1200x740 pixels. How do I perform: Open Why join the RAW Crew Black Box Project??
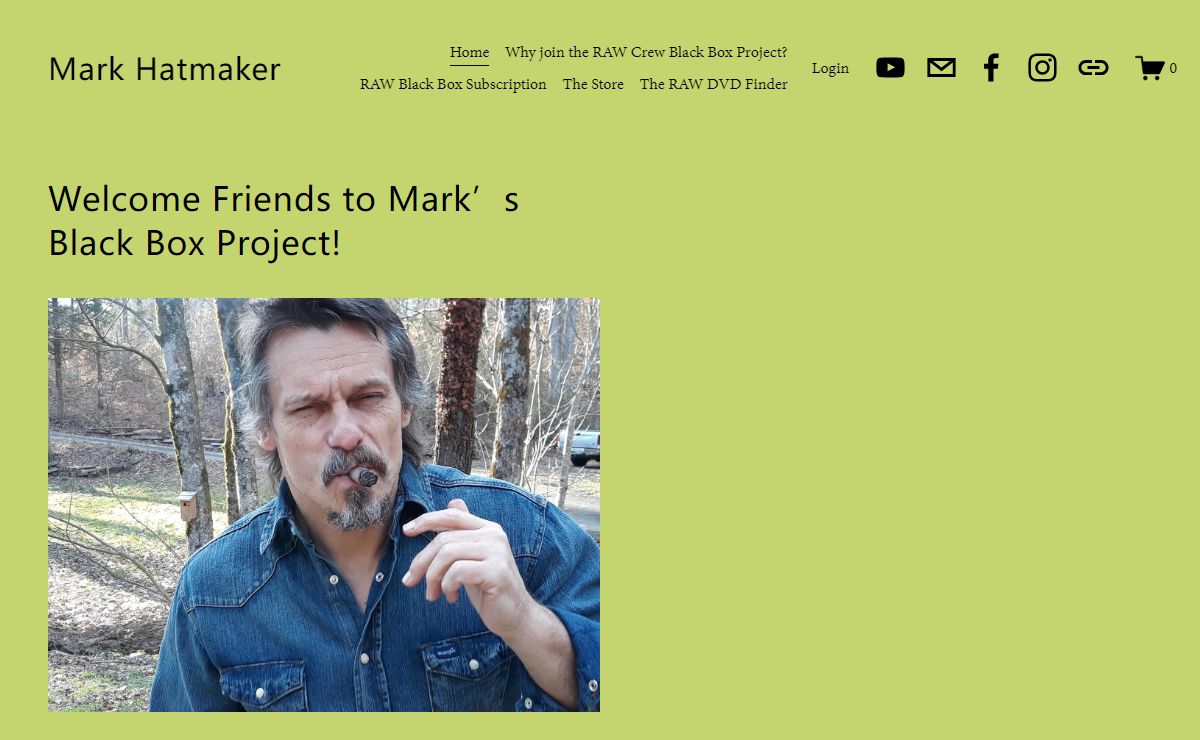point(646,52)
